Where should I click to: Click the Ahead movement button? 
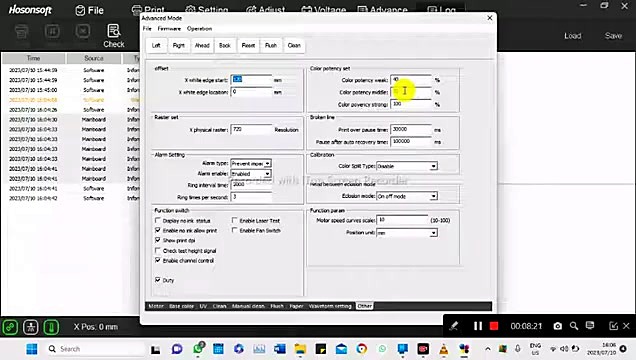click(x=202, y=45)
